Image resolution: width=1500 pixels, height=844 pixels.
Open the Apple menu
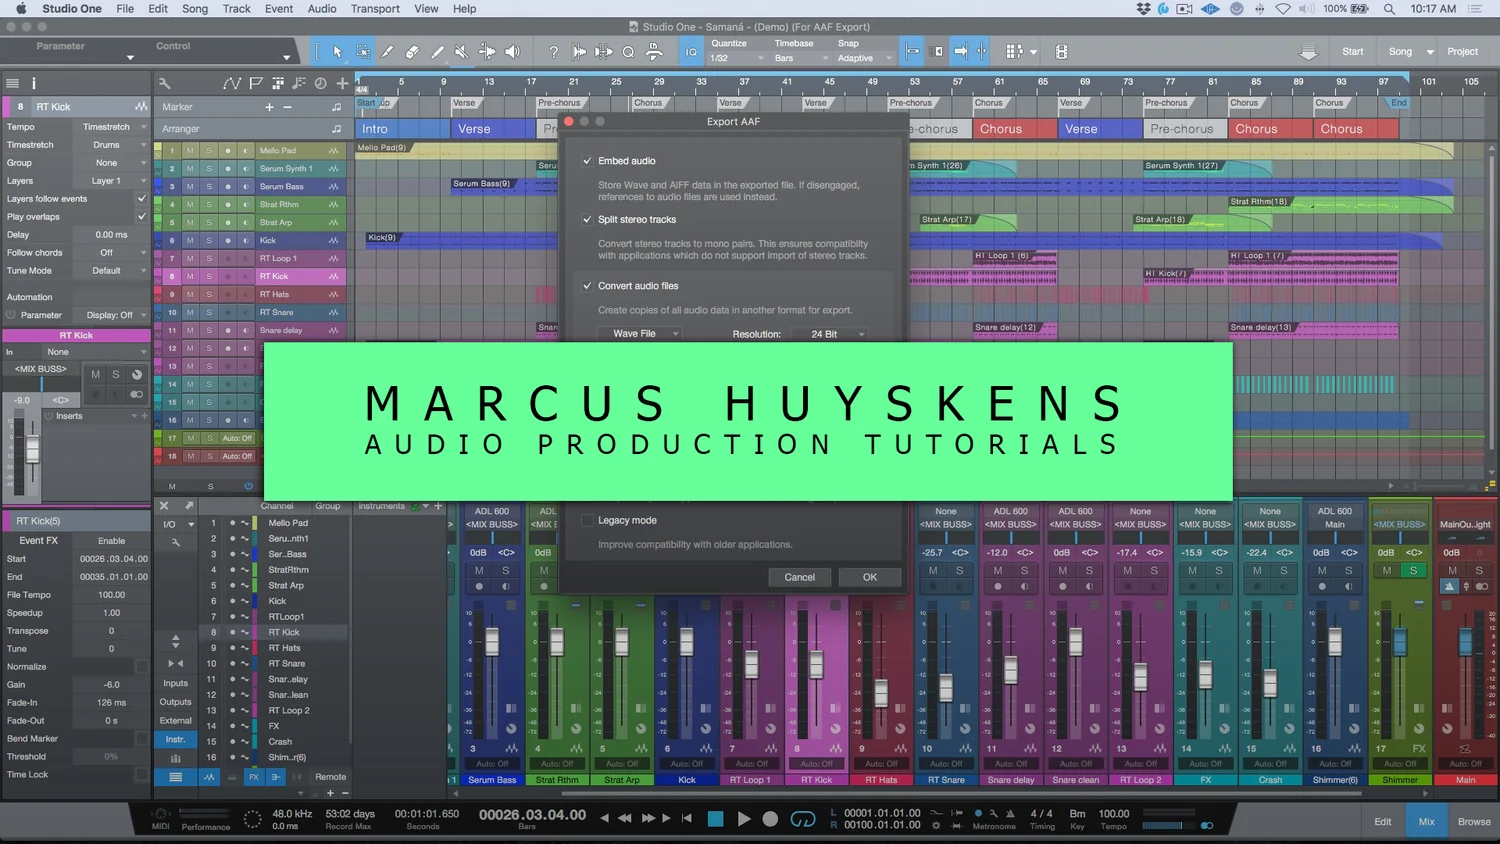20,8
